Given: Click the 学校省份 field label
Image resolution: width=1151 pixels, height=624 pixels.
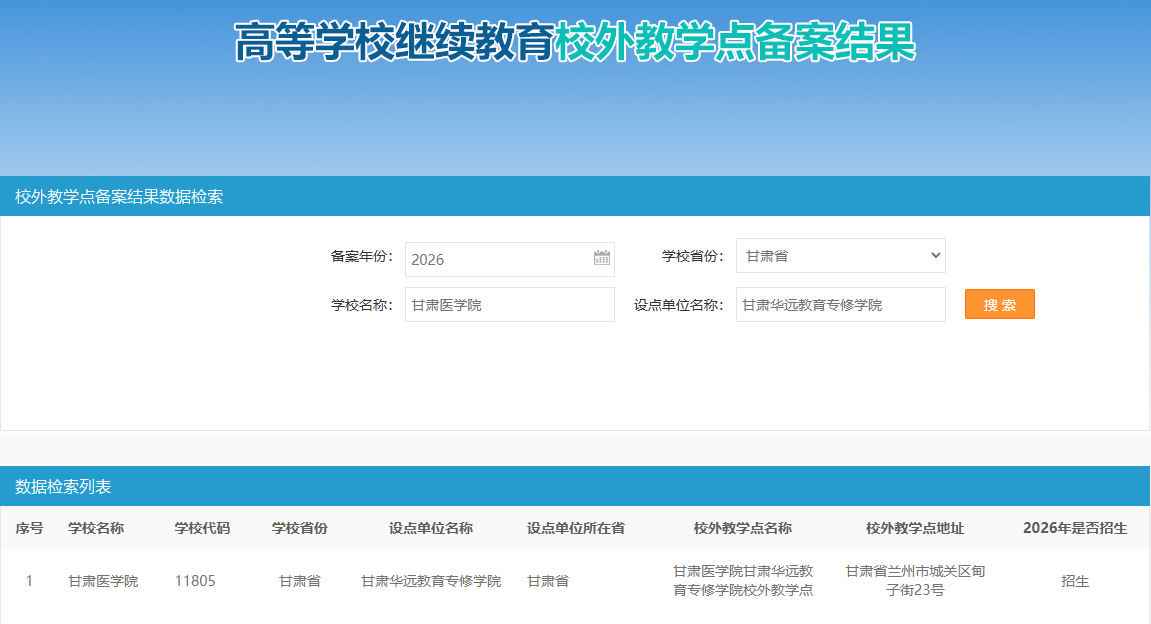Looking at the screenshot, I should point(692,256).
